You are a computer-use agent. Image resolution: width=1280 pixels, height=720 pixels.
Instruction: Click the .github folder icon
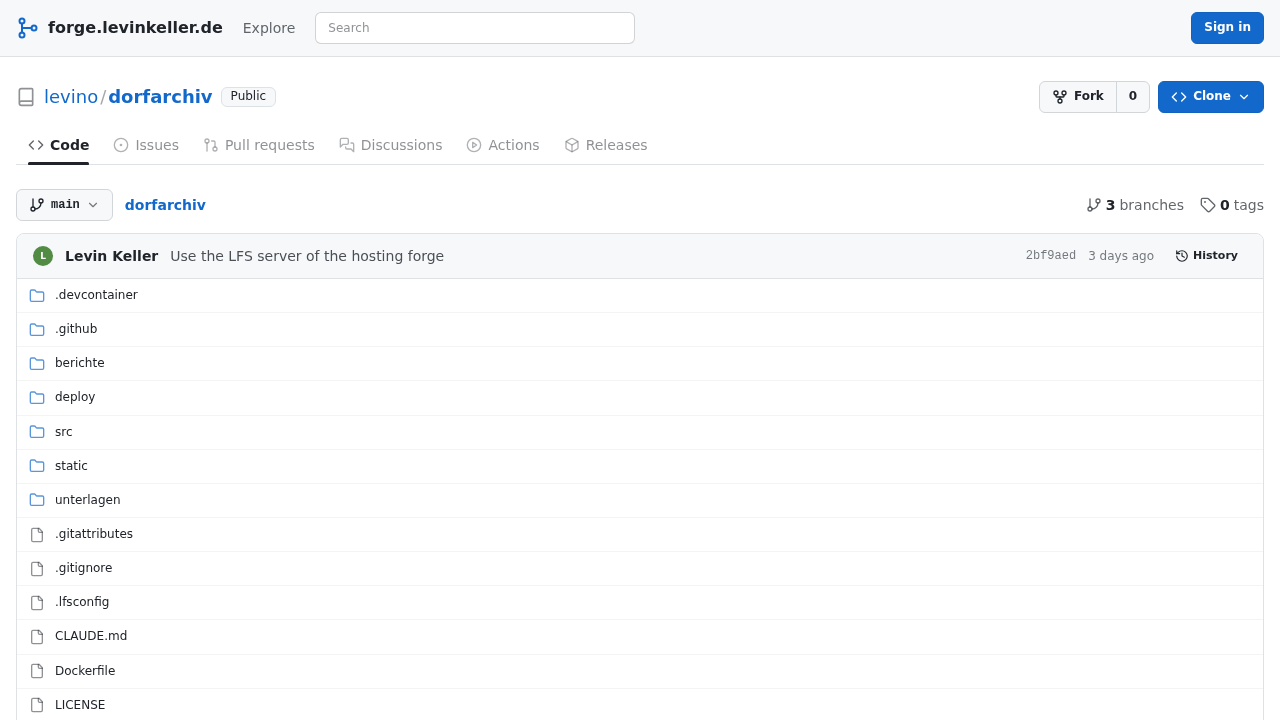(x=37, y=329)
